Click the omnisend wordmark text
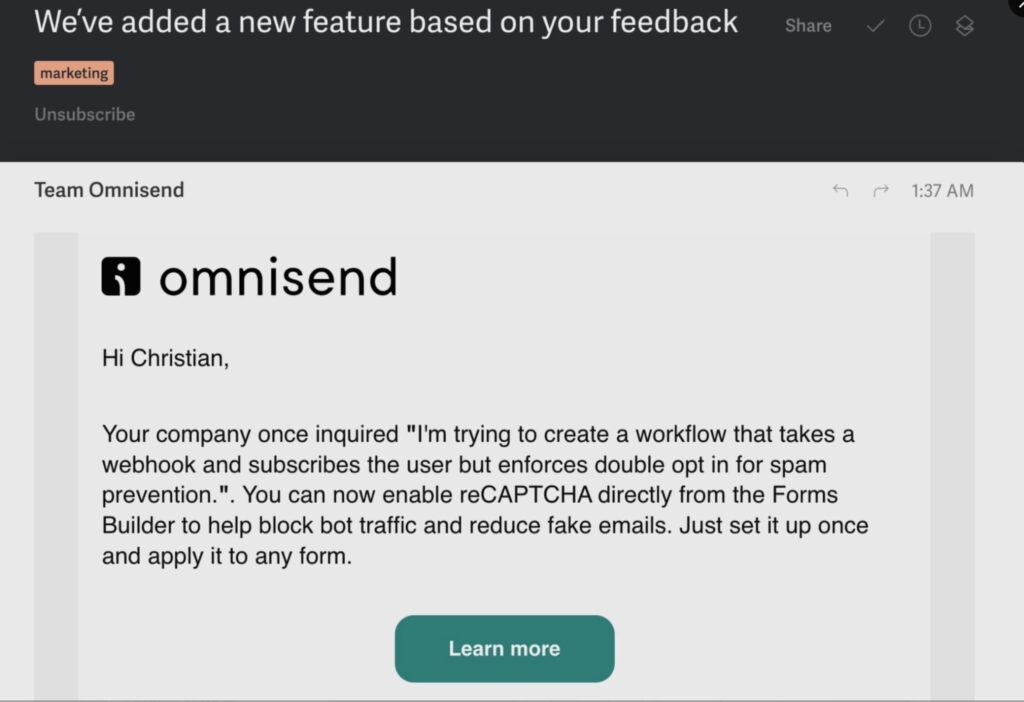Screen dimensions: 1024x702 click(x=278, y=277)
